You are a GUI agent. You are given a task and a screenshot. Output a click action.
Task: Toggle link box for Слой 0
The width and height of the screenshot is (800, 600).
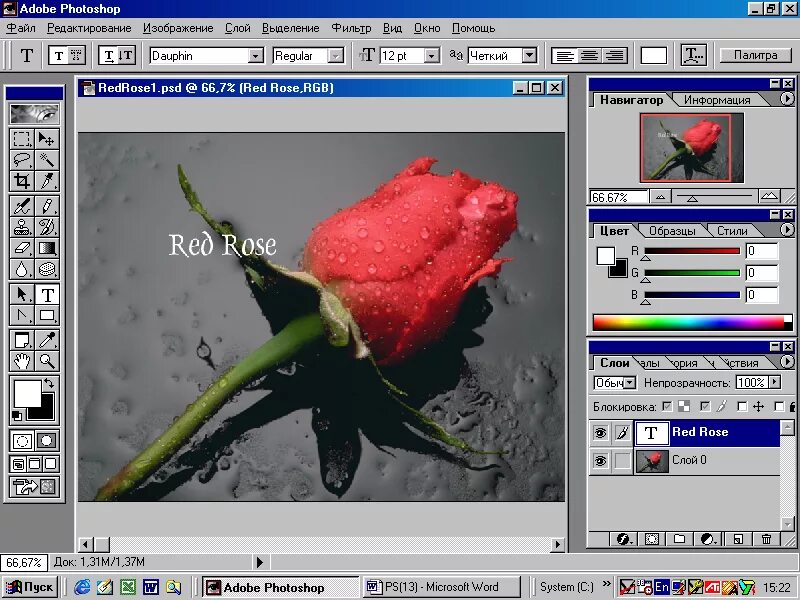(622, 461)
